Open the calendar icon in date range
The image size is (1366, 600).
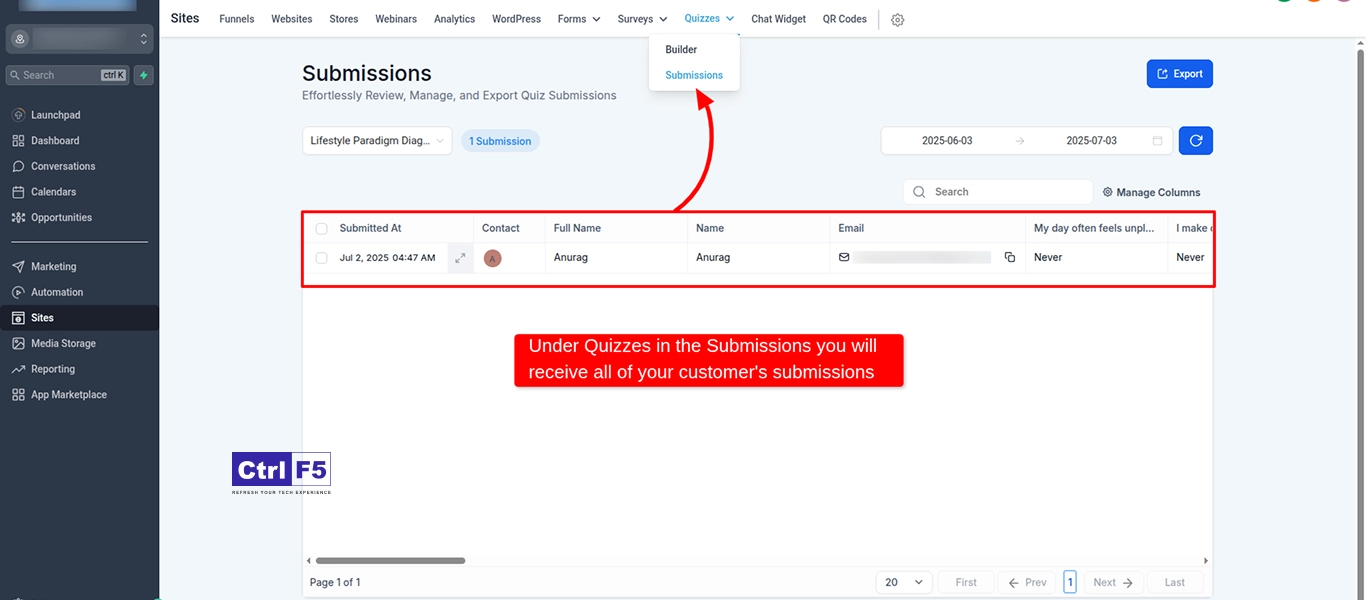[x=1157, y=141]
